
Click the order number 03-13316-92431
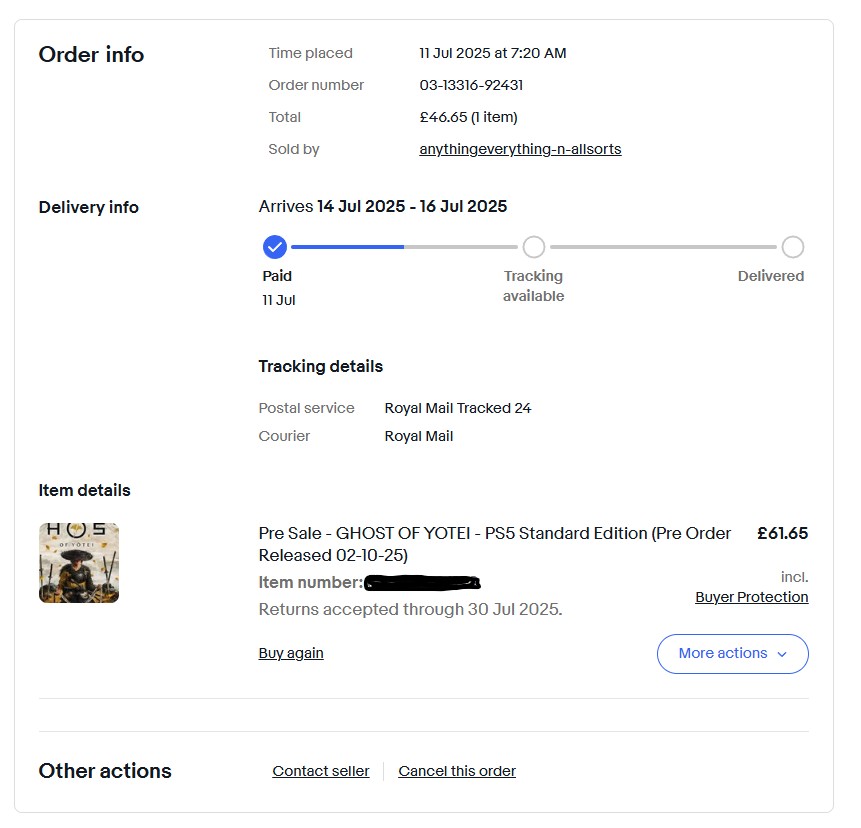[471, 85]
